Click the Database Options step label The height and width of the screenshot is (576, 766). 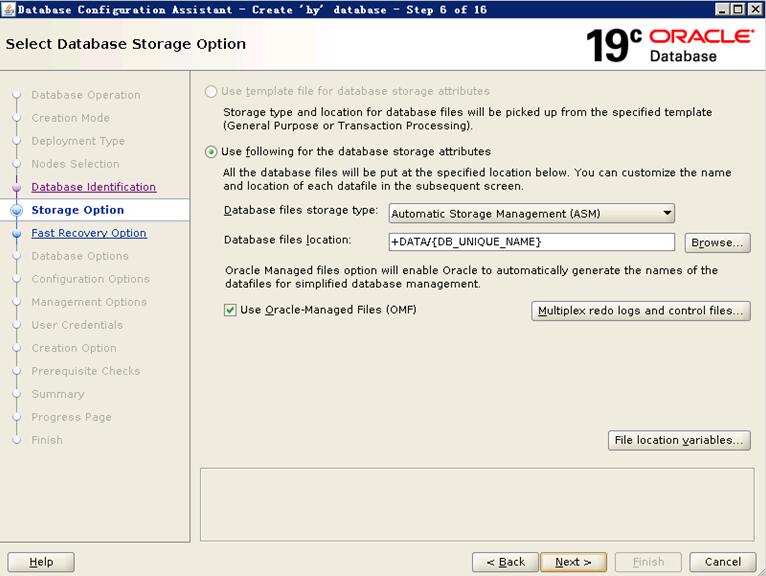point(80,256)
